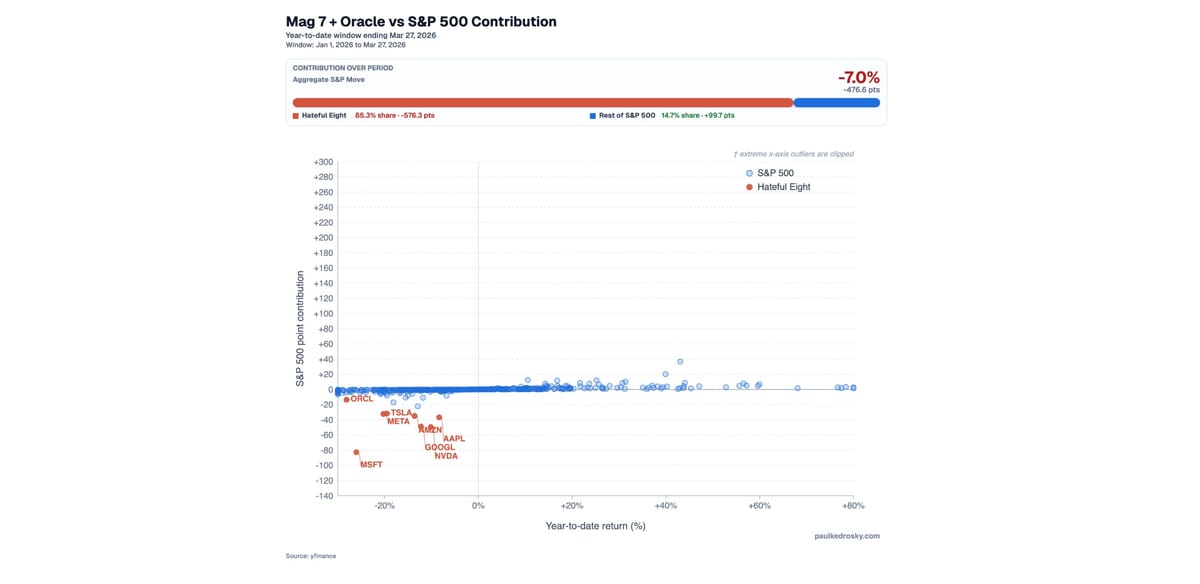Click the red Hateful Eight legend dot
This screenshot has width=1200, height=584.
pyautogui.click(x=750, y=187)
